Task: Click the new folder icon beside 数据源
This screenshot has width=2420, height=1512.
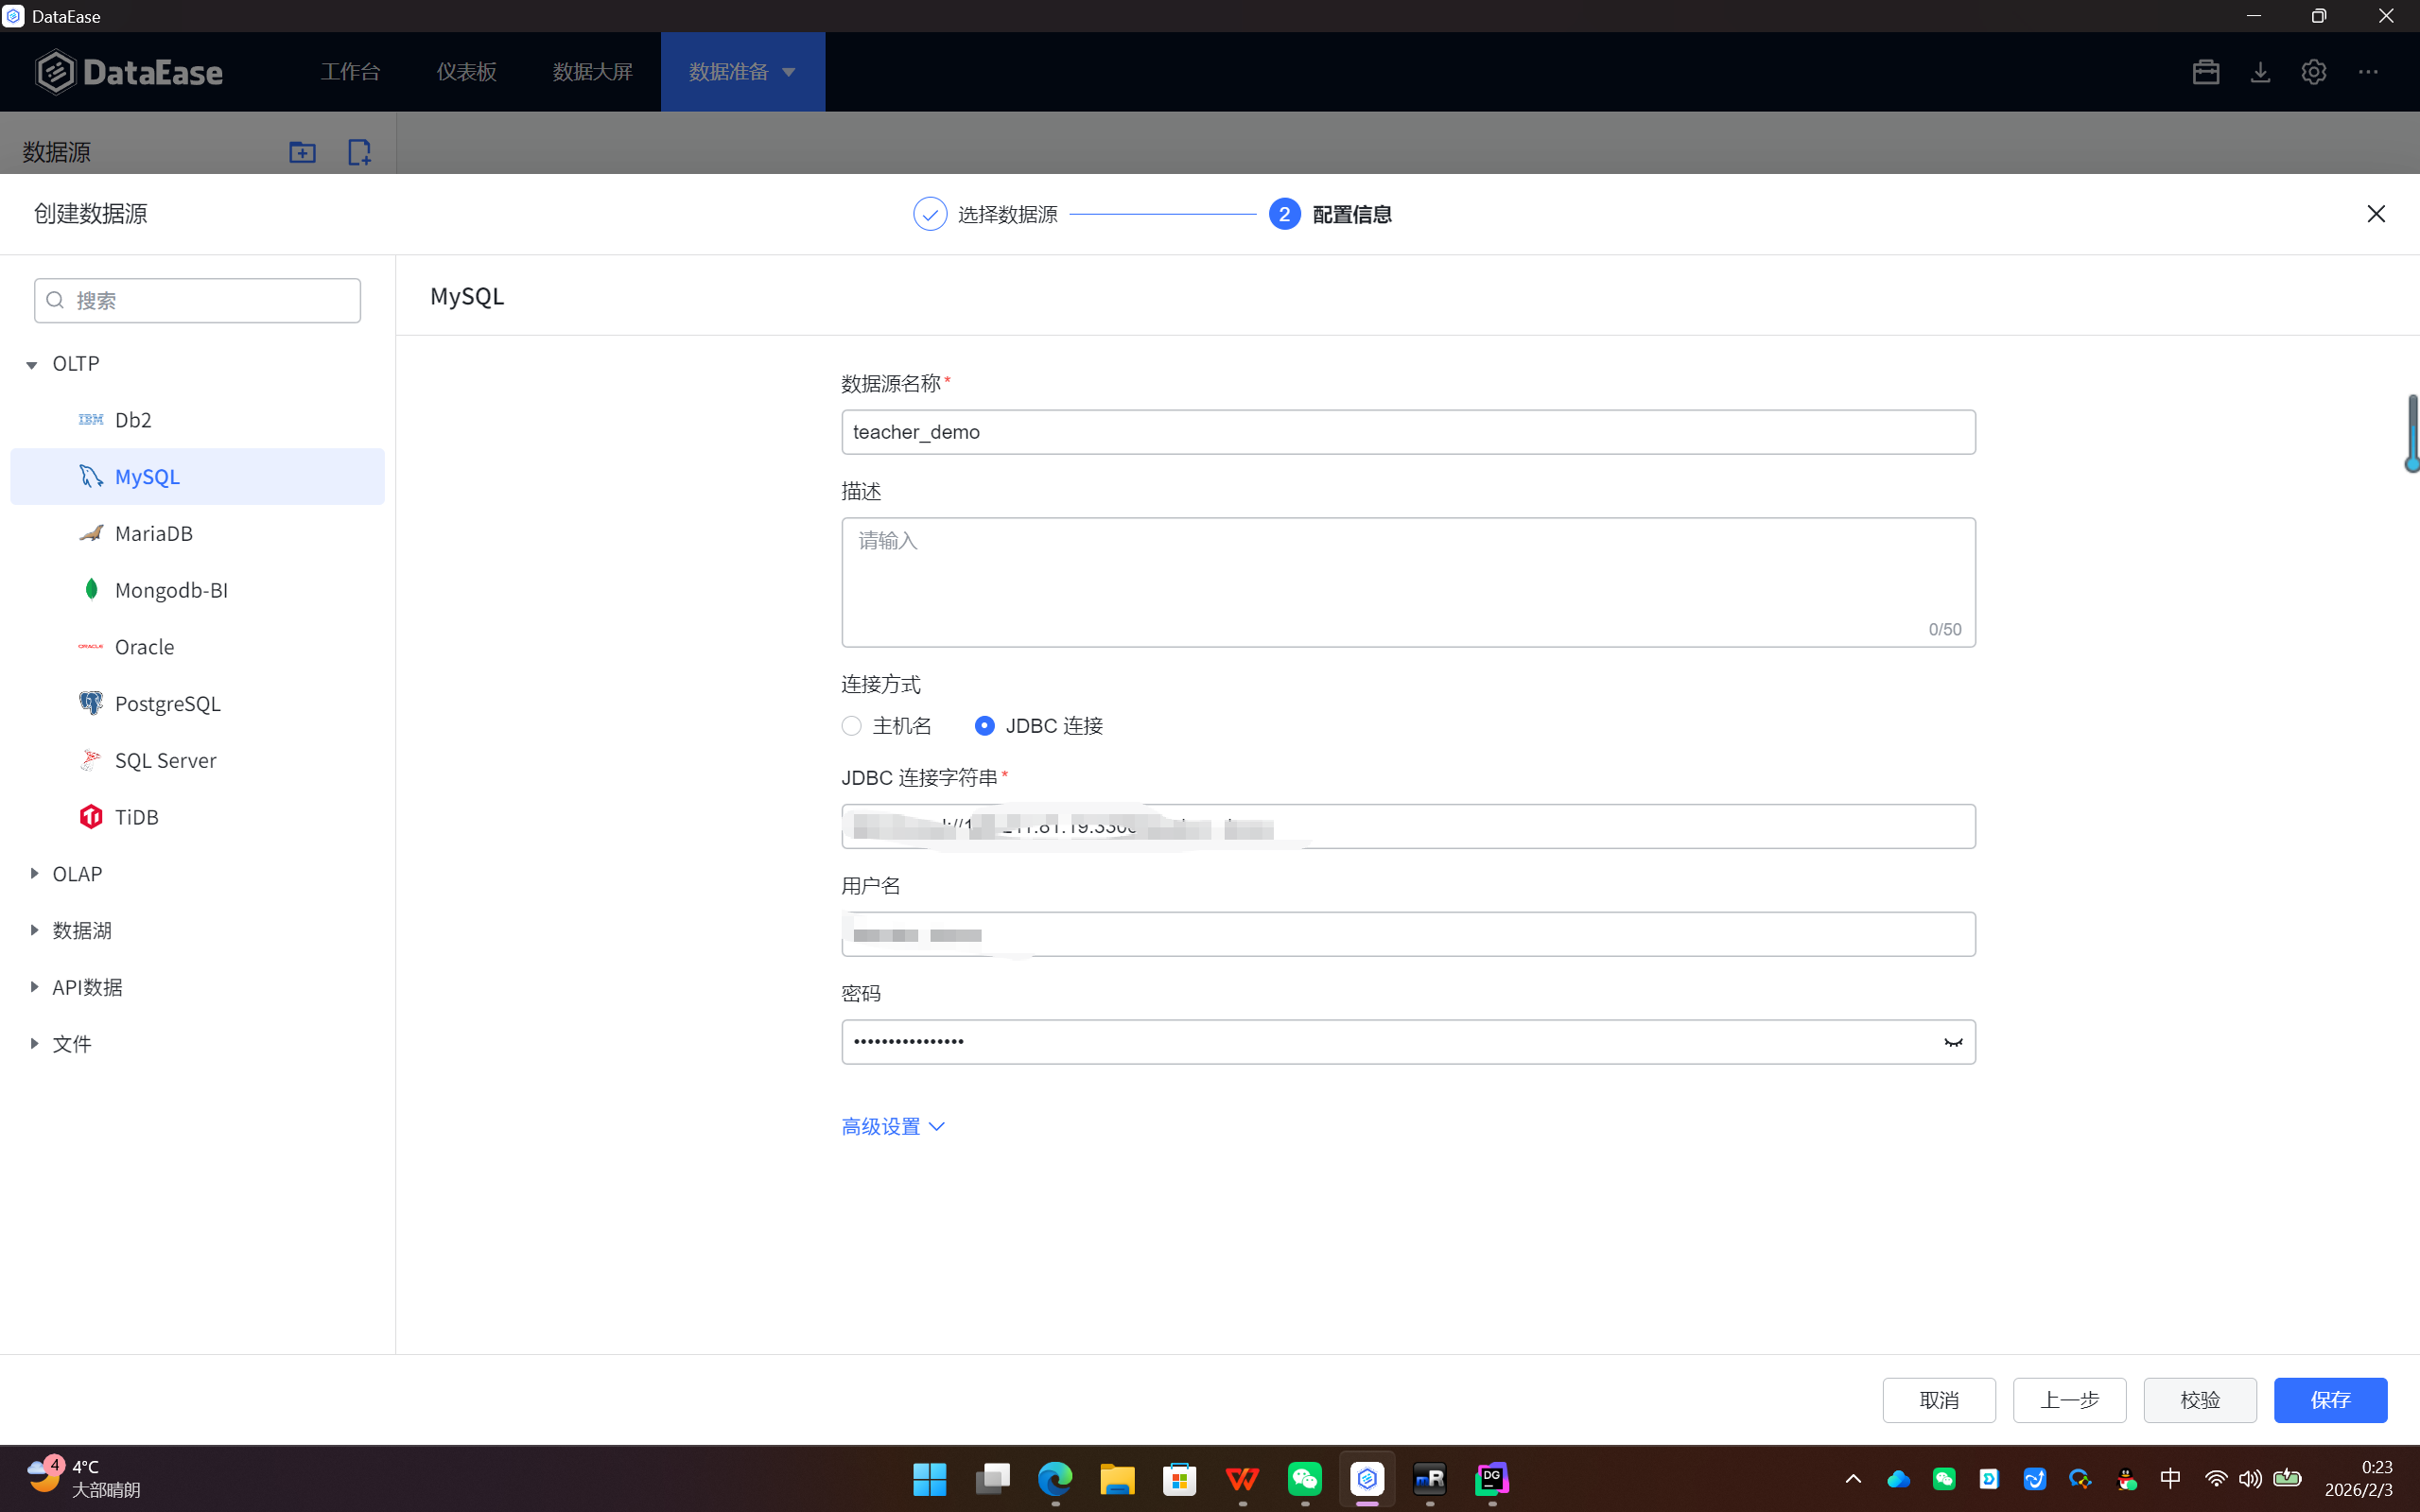Action: pyautogui.click(x=302, y=152)
